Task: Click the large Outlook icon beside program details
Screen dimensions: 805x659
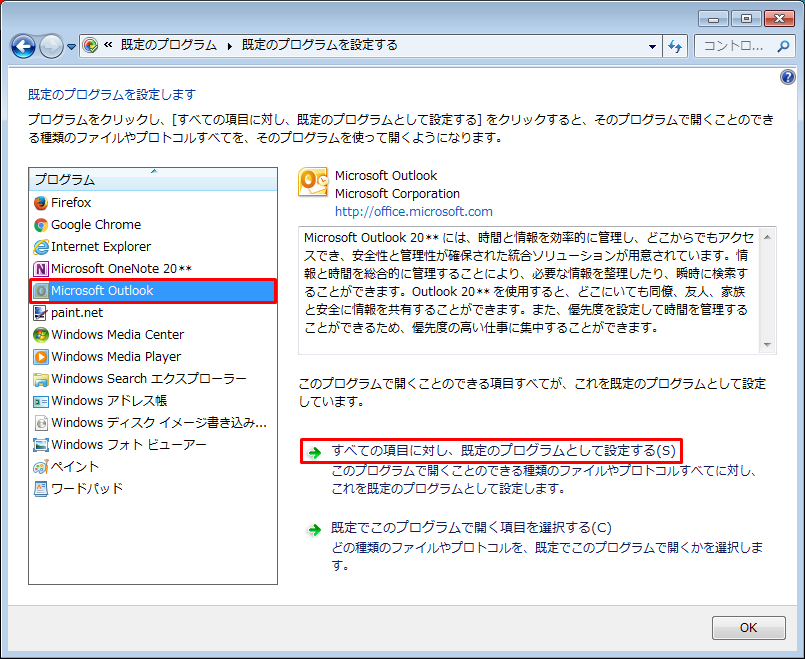Action: coord(313,182)
